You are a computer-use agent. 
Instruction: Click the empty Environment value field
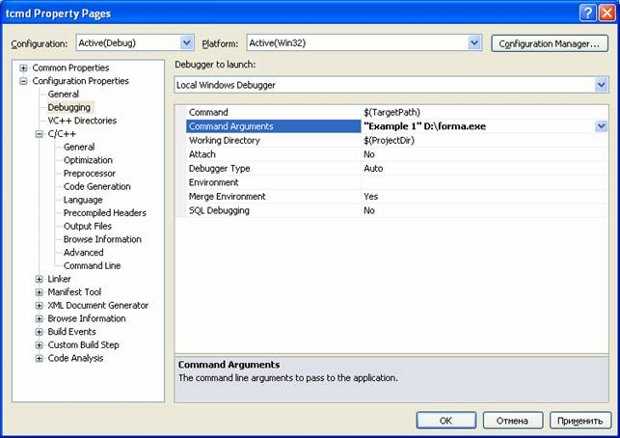(484, 182)
